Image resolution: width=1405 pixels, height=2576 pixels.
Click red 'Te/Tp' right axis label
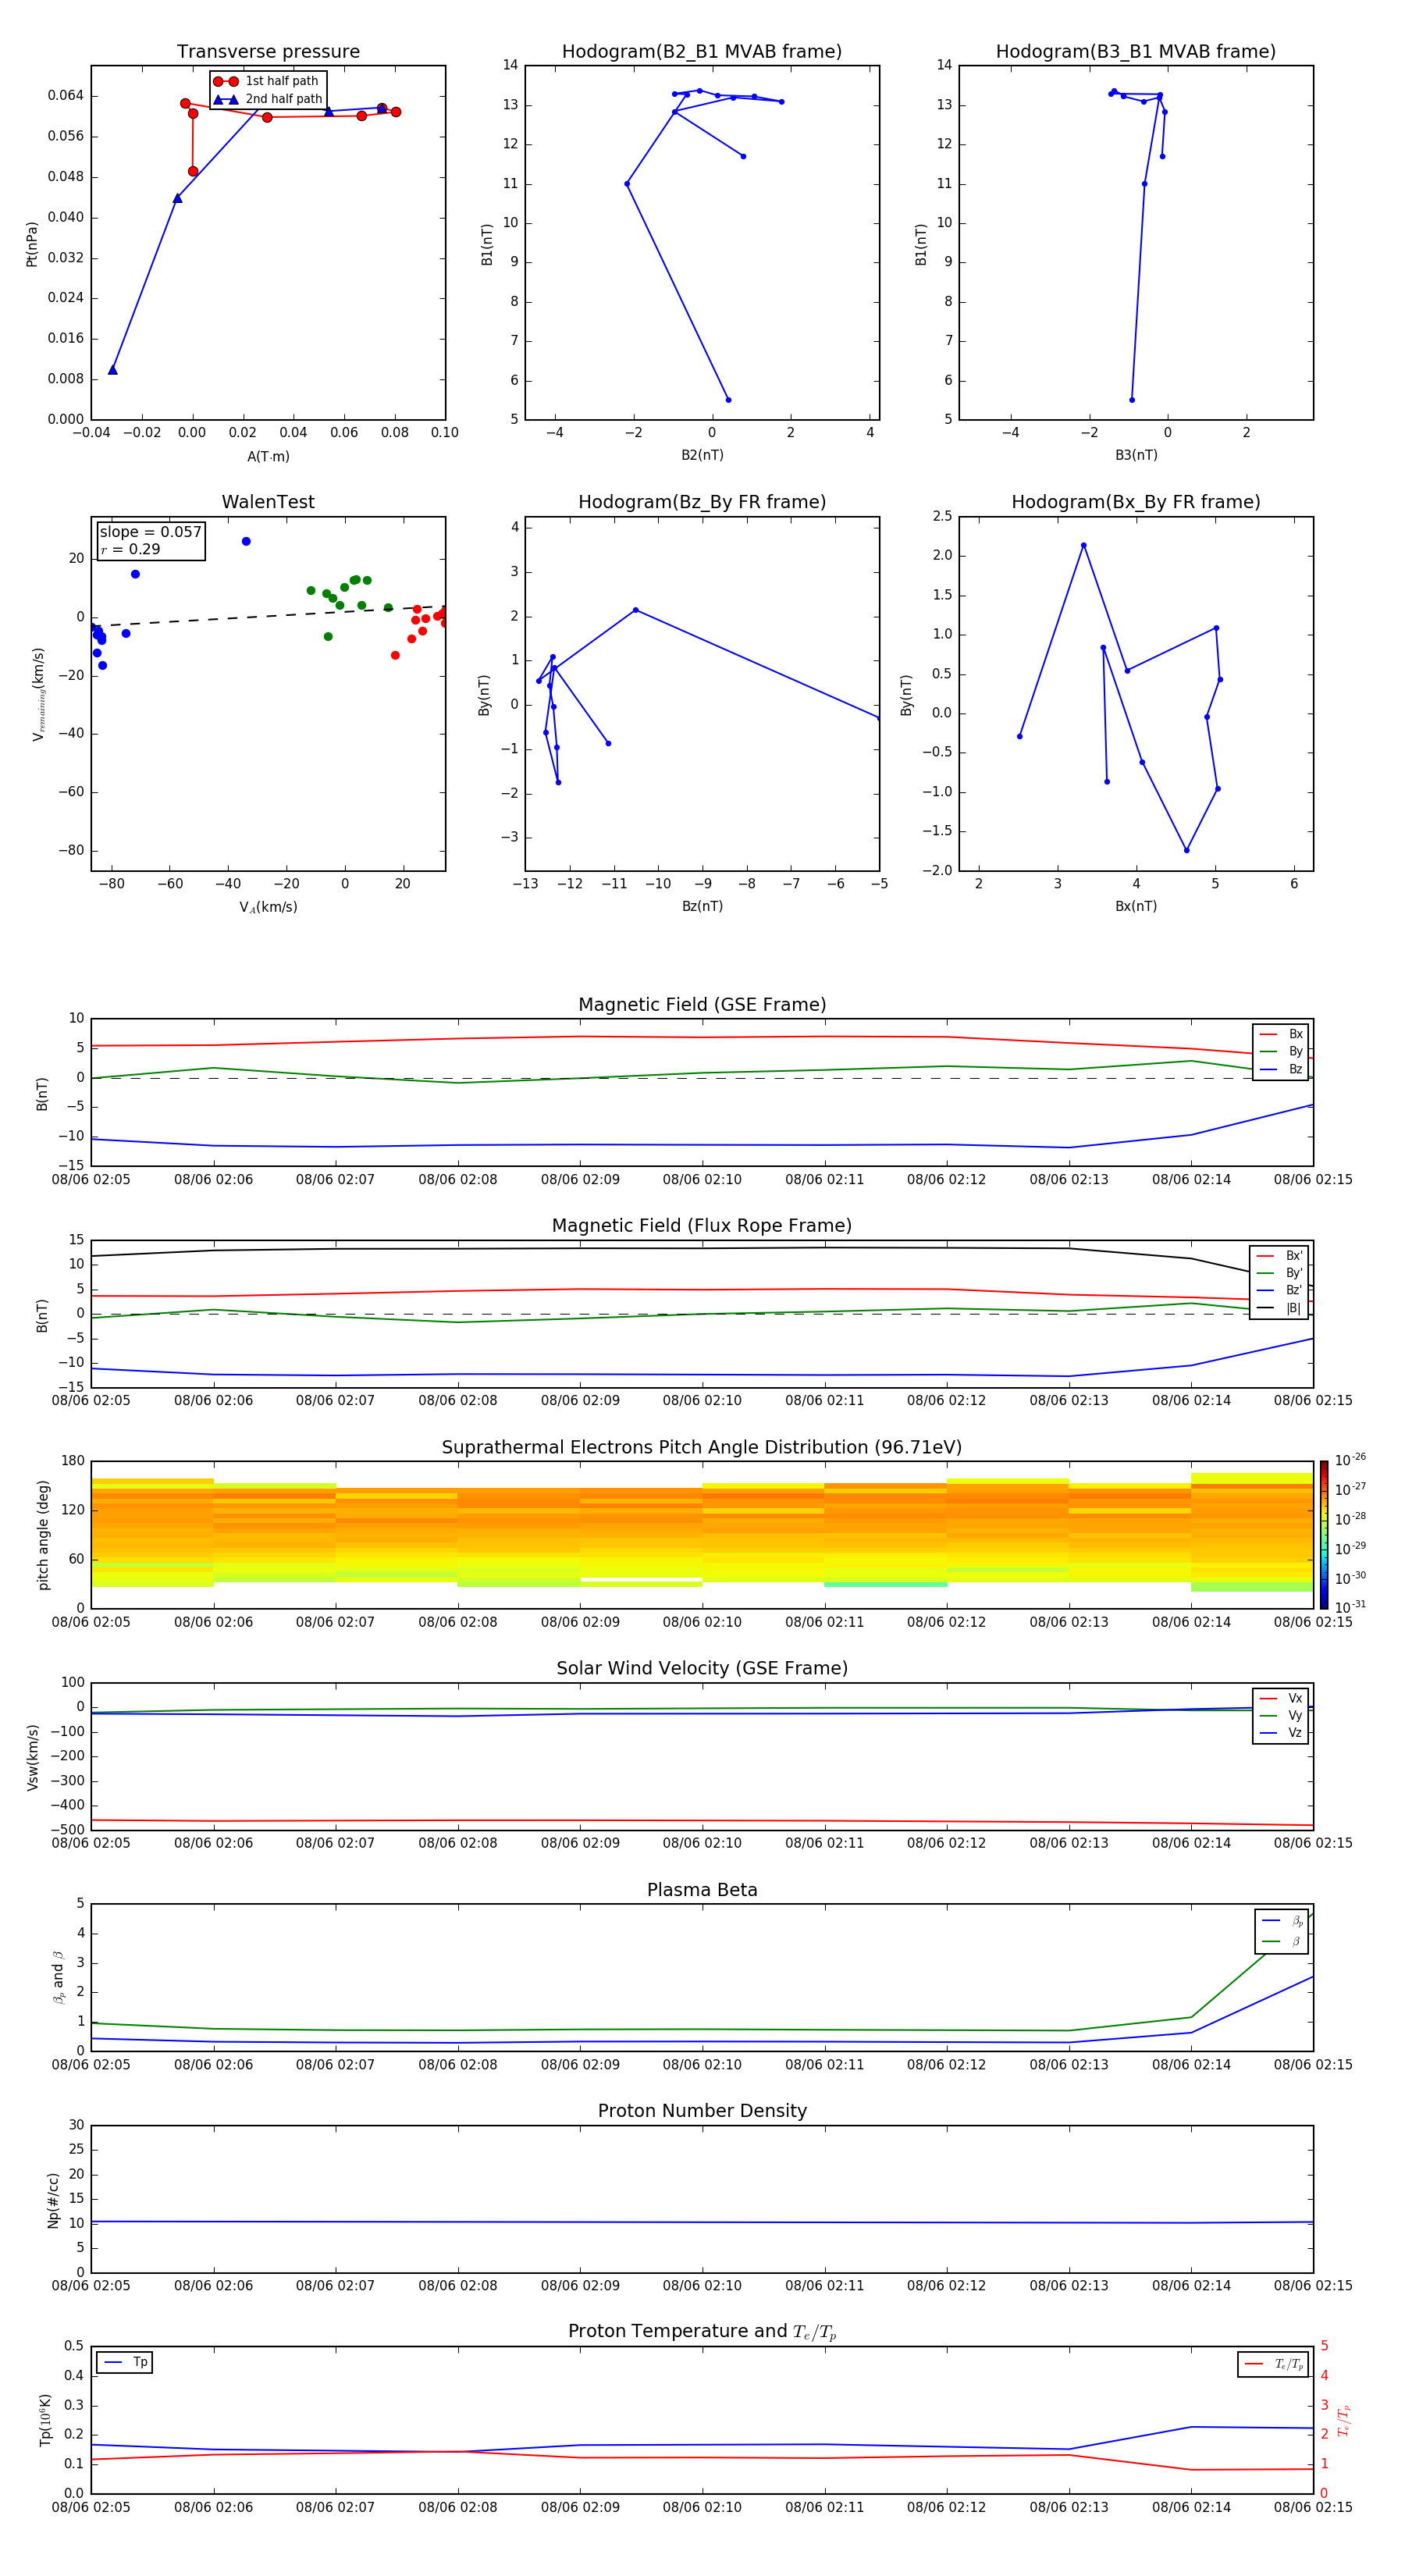(x=1344, y=2420)
